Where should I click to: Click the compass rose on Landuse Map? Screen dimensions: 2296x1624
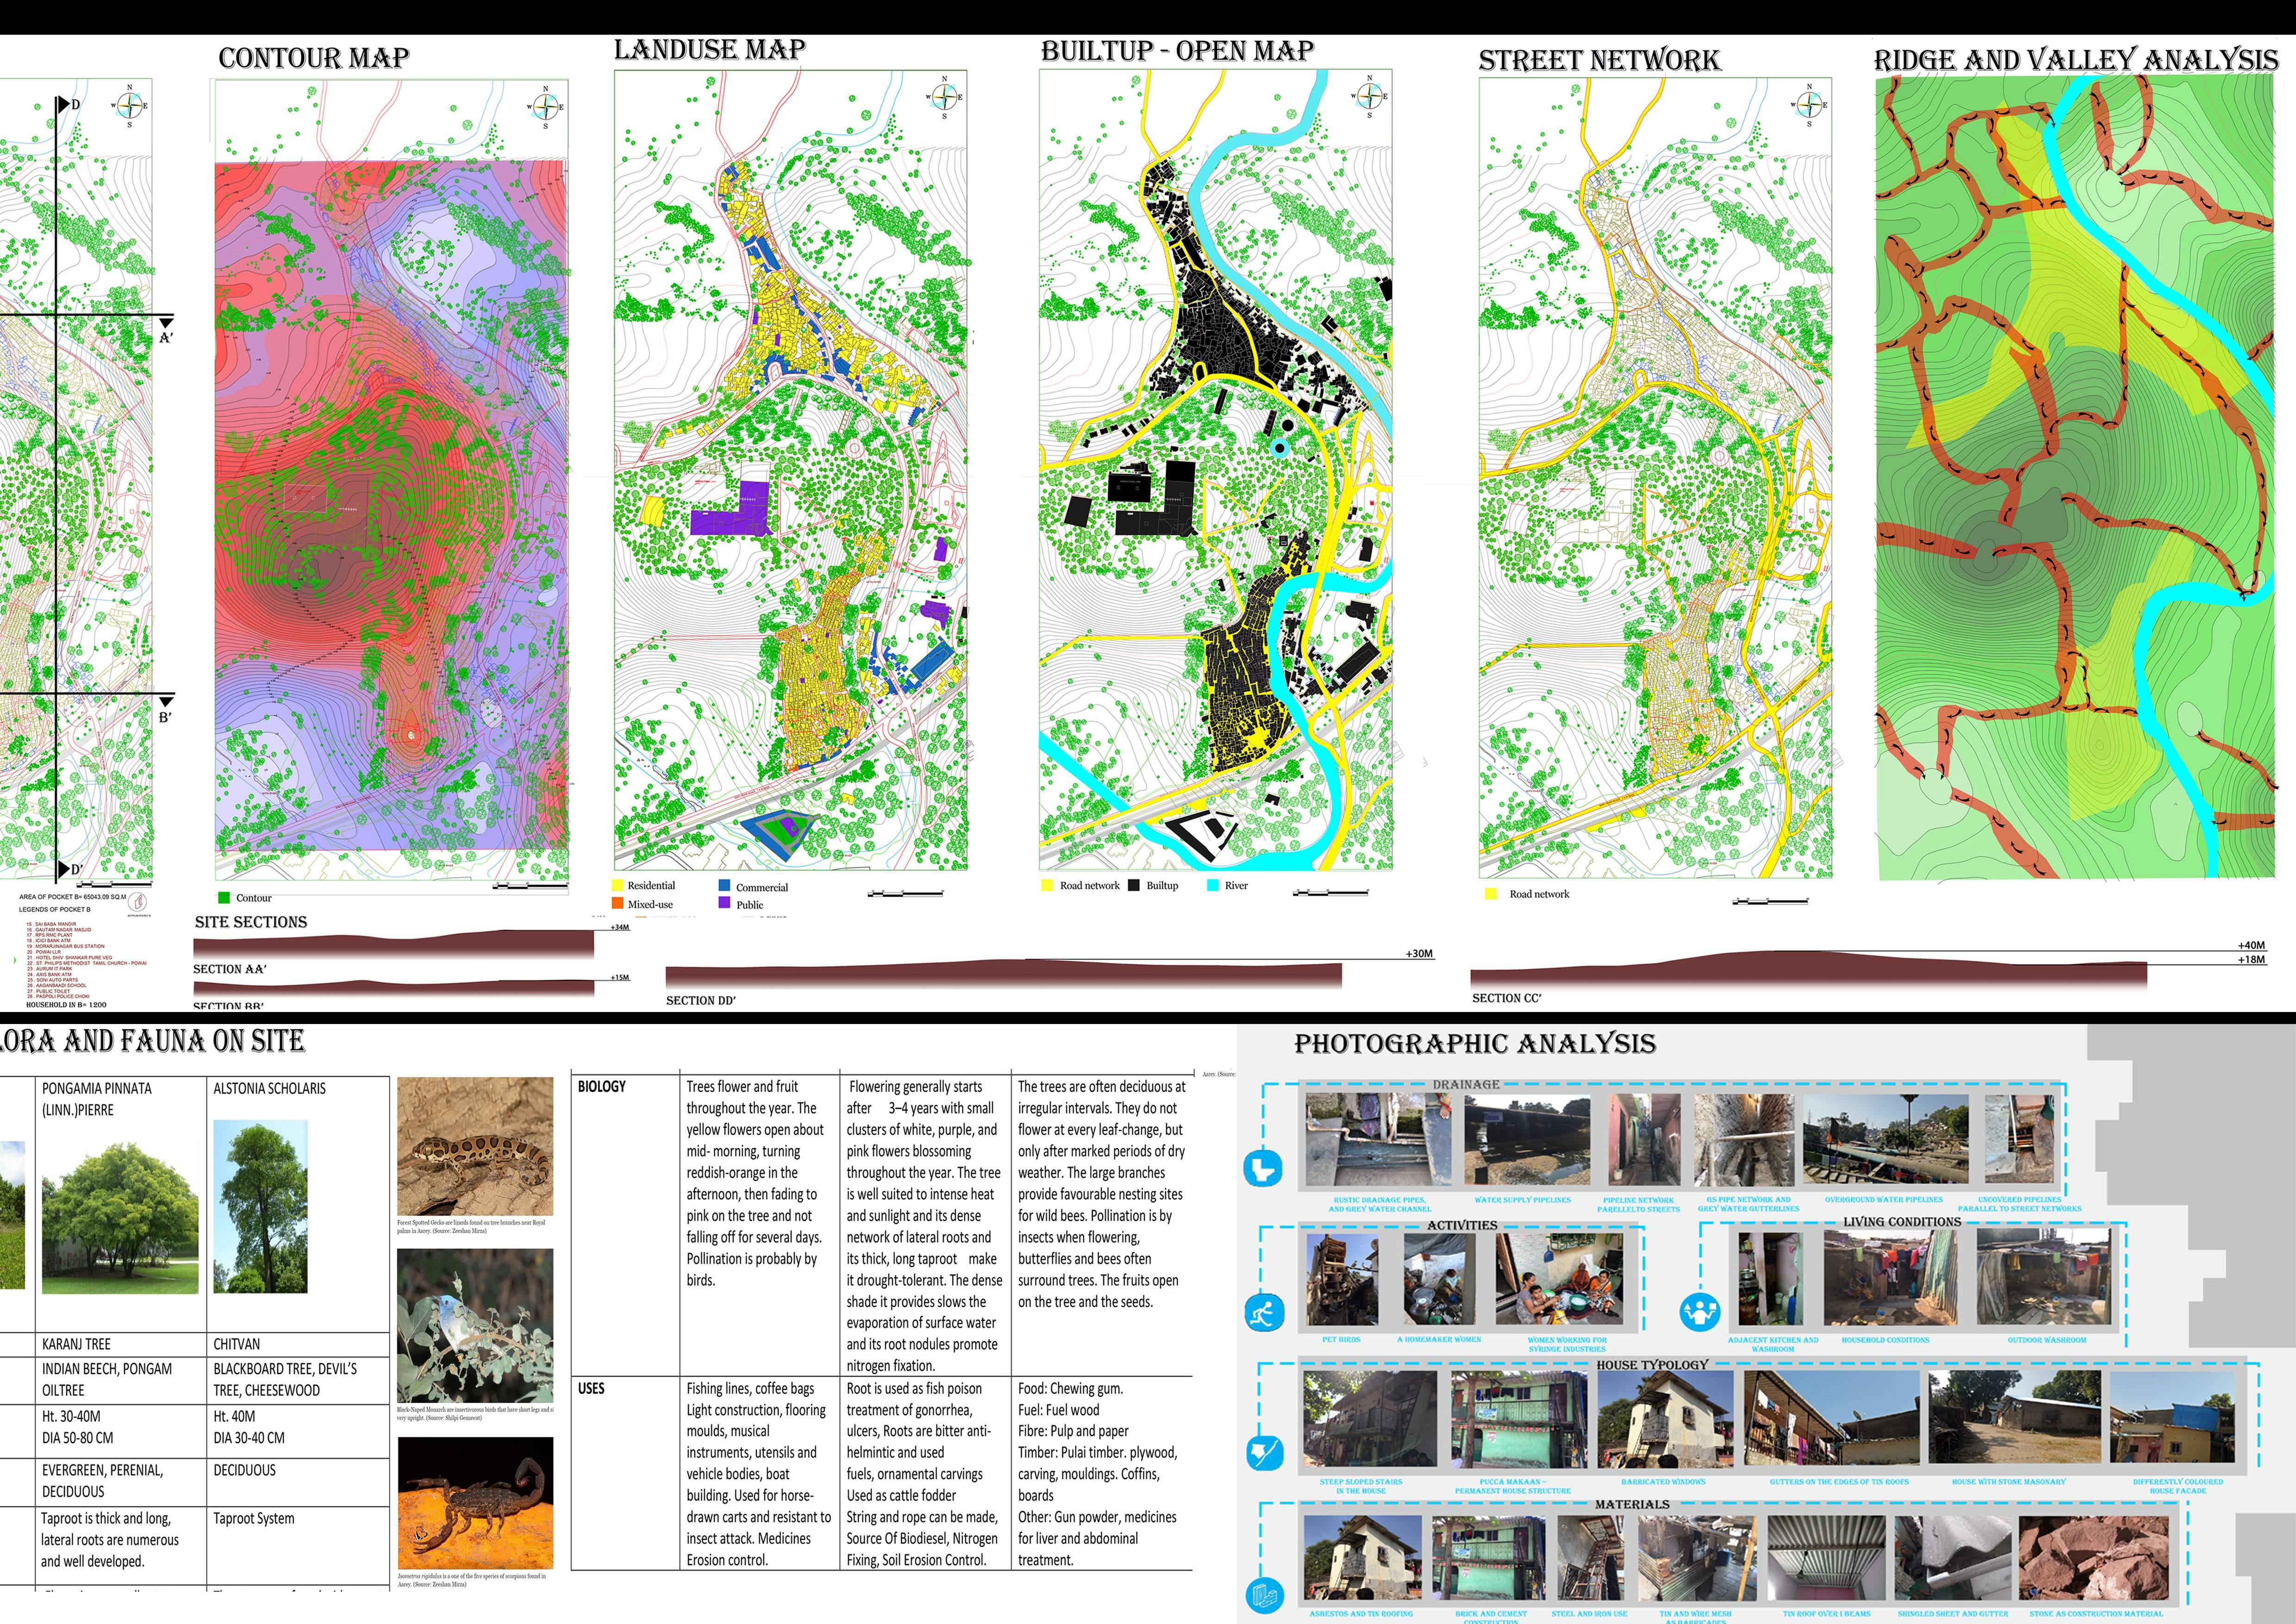tap(944, 97)
